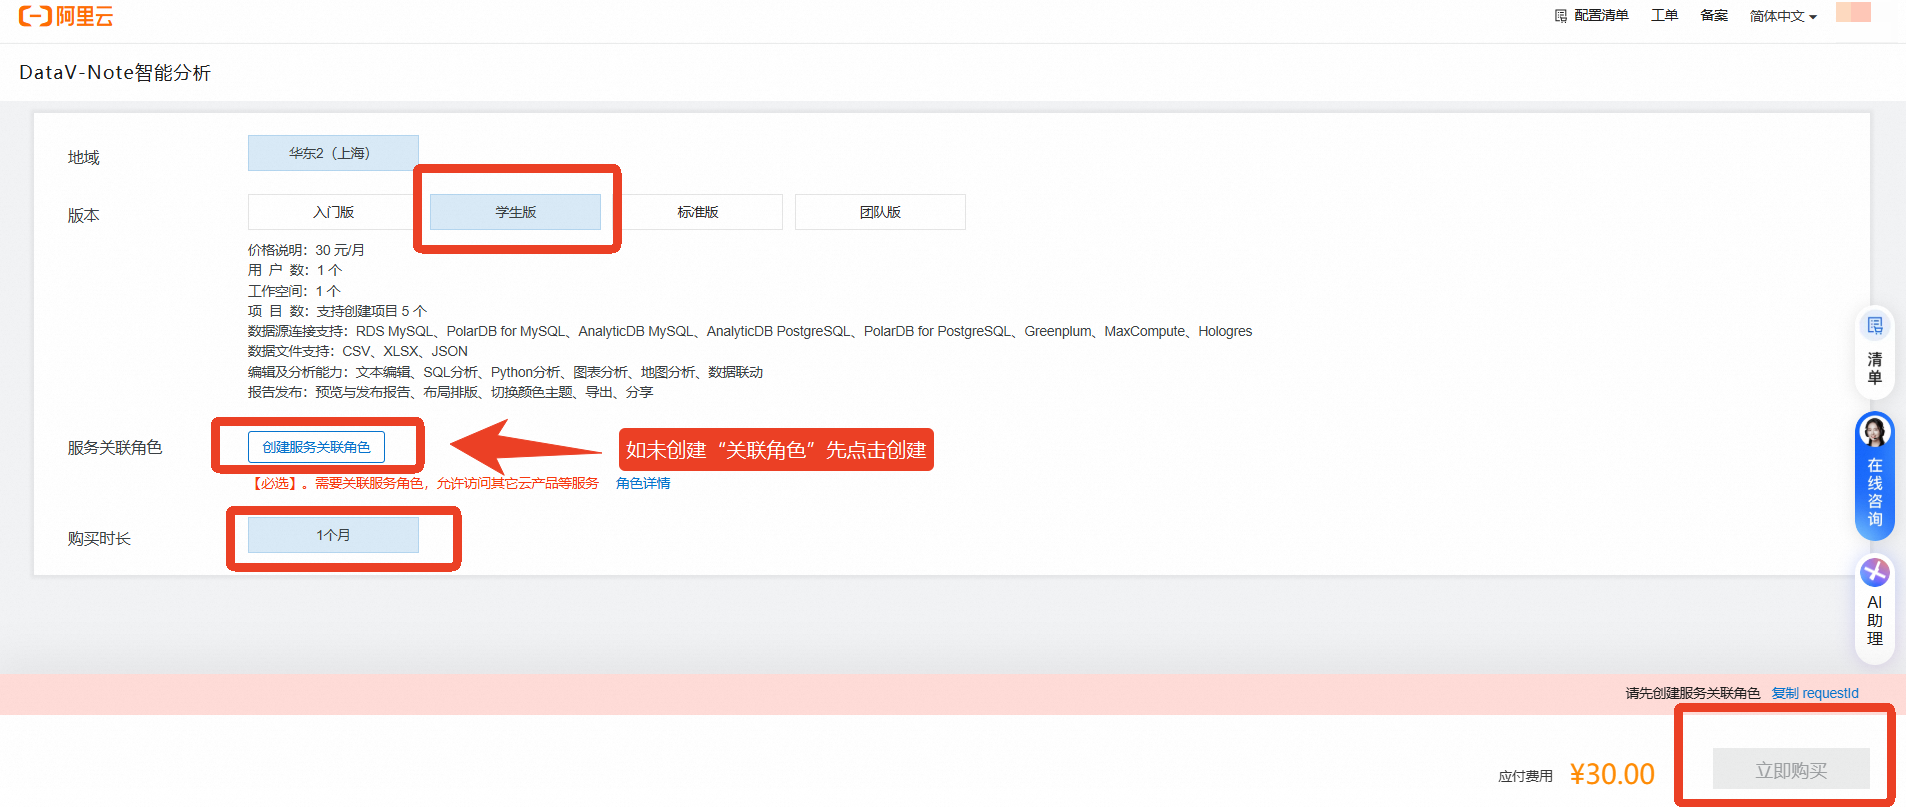Select the 入门版 edition

[x=333, y=212]
